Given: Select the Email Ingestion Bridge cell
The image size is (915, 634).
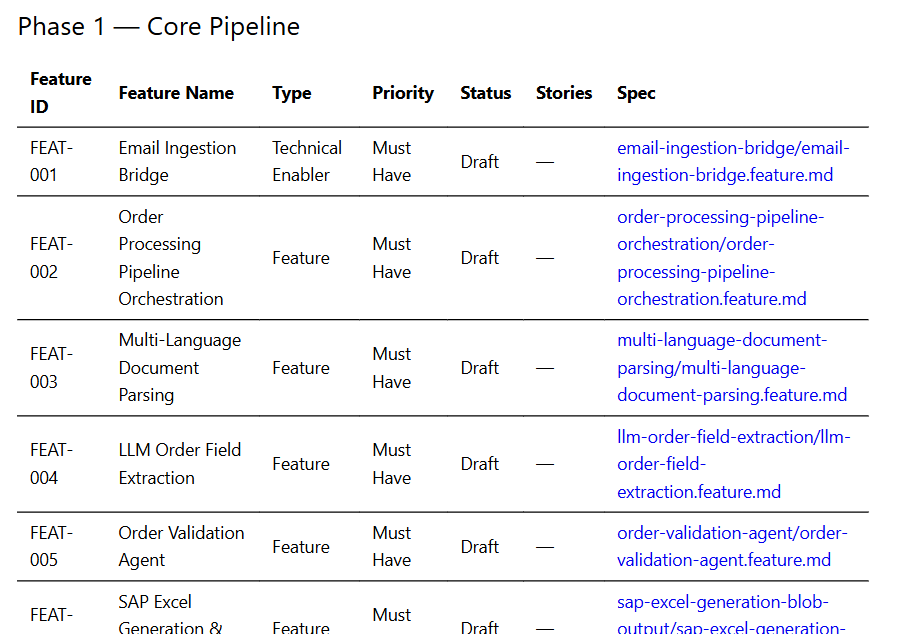Looking at the screenshot, I should (x=177, y=162).
